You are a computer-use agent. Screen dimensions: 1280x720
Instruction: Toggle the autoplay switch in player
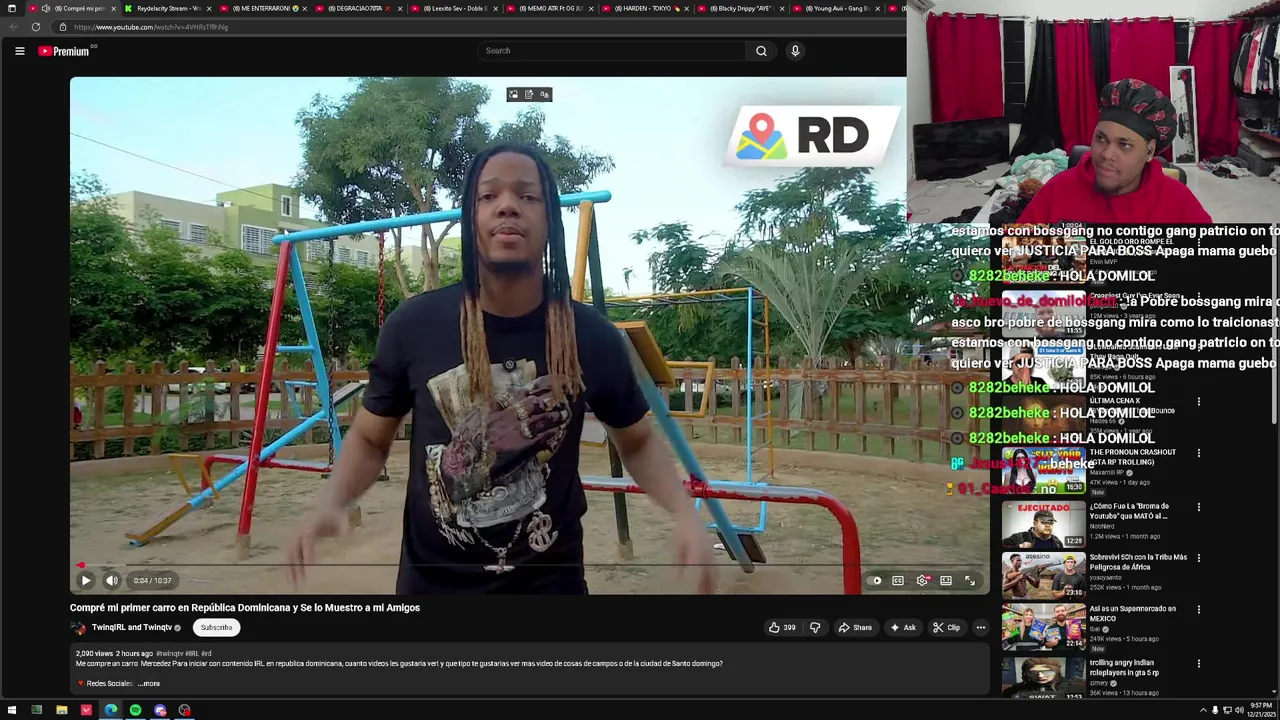pyautogui.click(x=876, y=580)
